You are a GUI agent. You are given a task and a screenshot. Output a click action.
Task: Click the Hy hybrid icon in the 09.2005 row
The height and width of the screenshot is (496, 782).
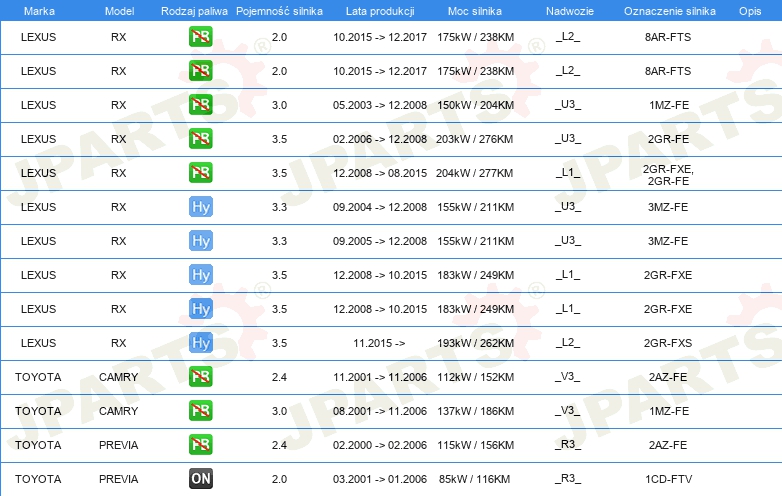tap(200, 241)
